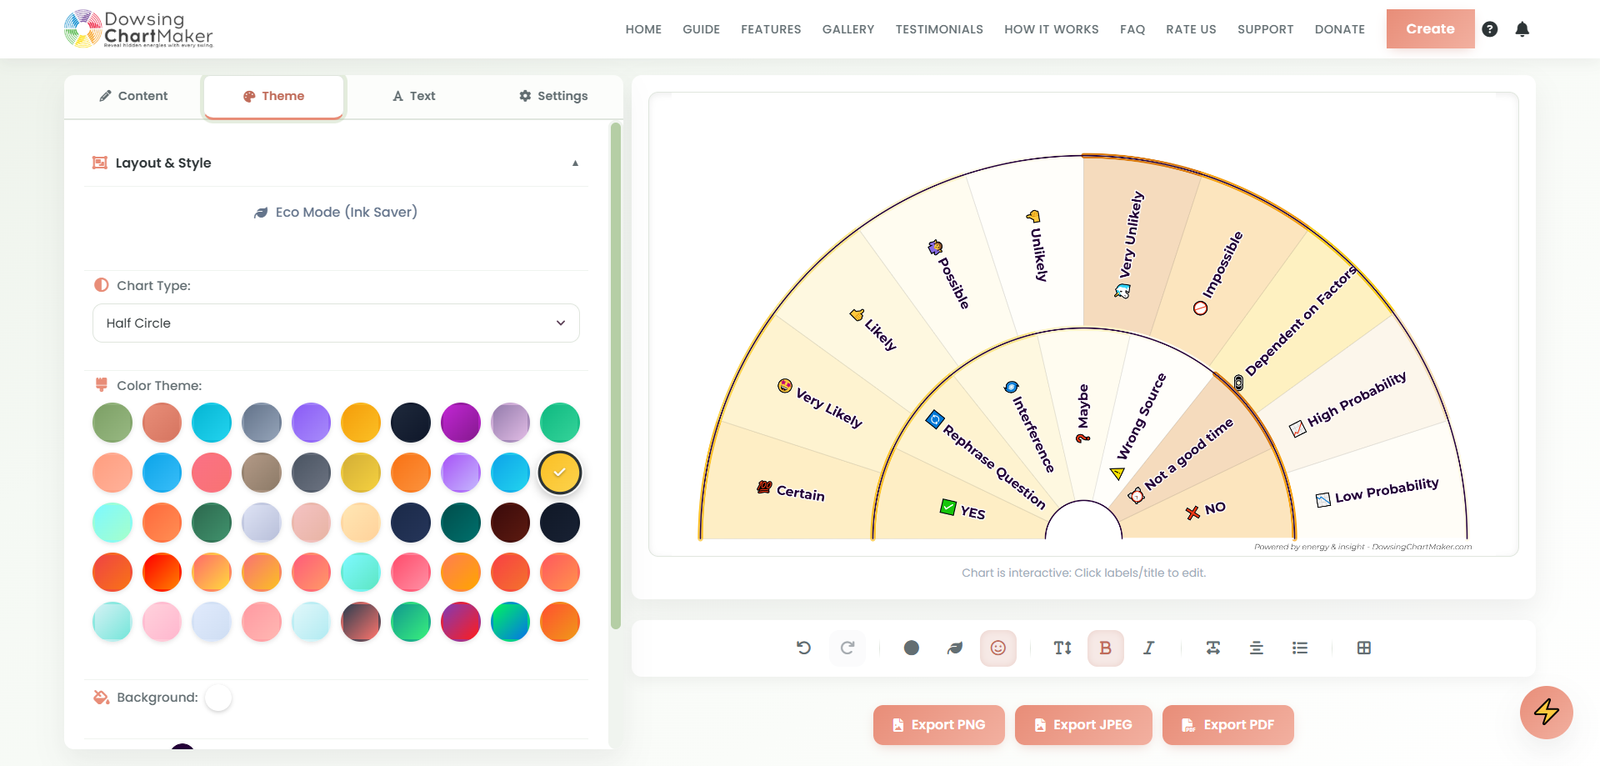The image size is (1600, 766).
Task: Click Export JPEG button
Action: point(1083,725)
